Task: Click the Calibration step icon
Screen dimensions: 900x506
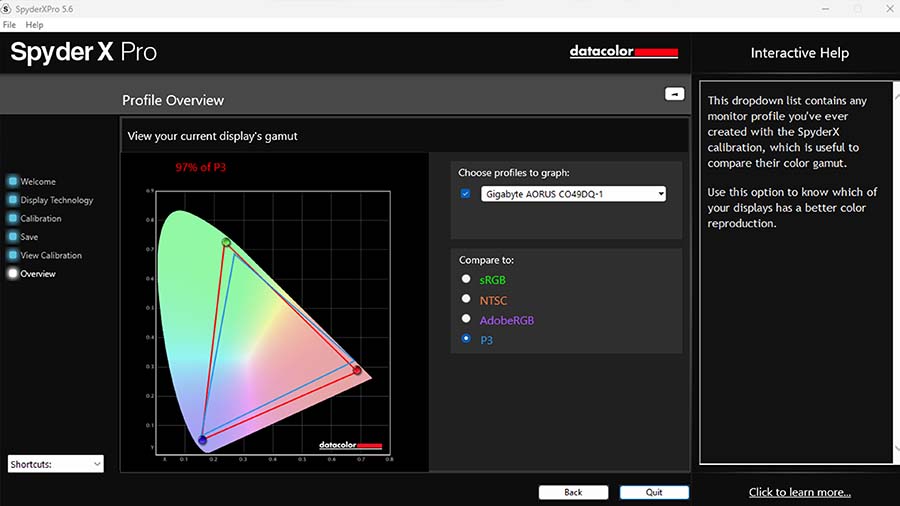Action: pyautogui.click(x=12, y=218)
